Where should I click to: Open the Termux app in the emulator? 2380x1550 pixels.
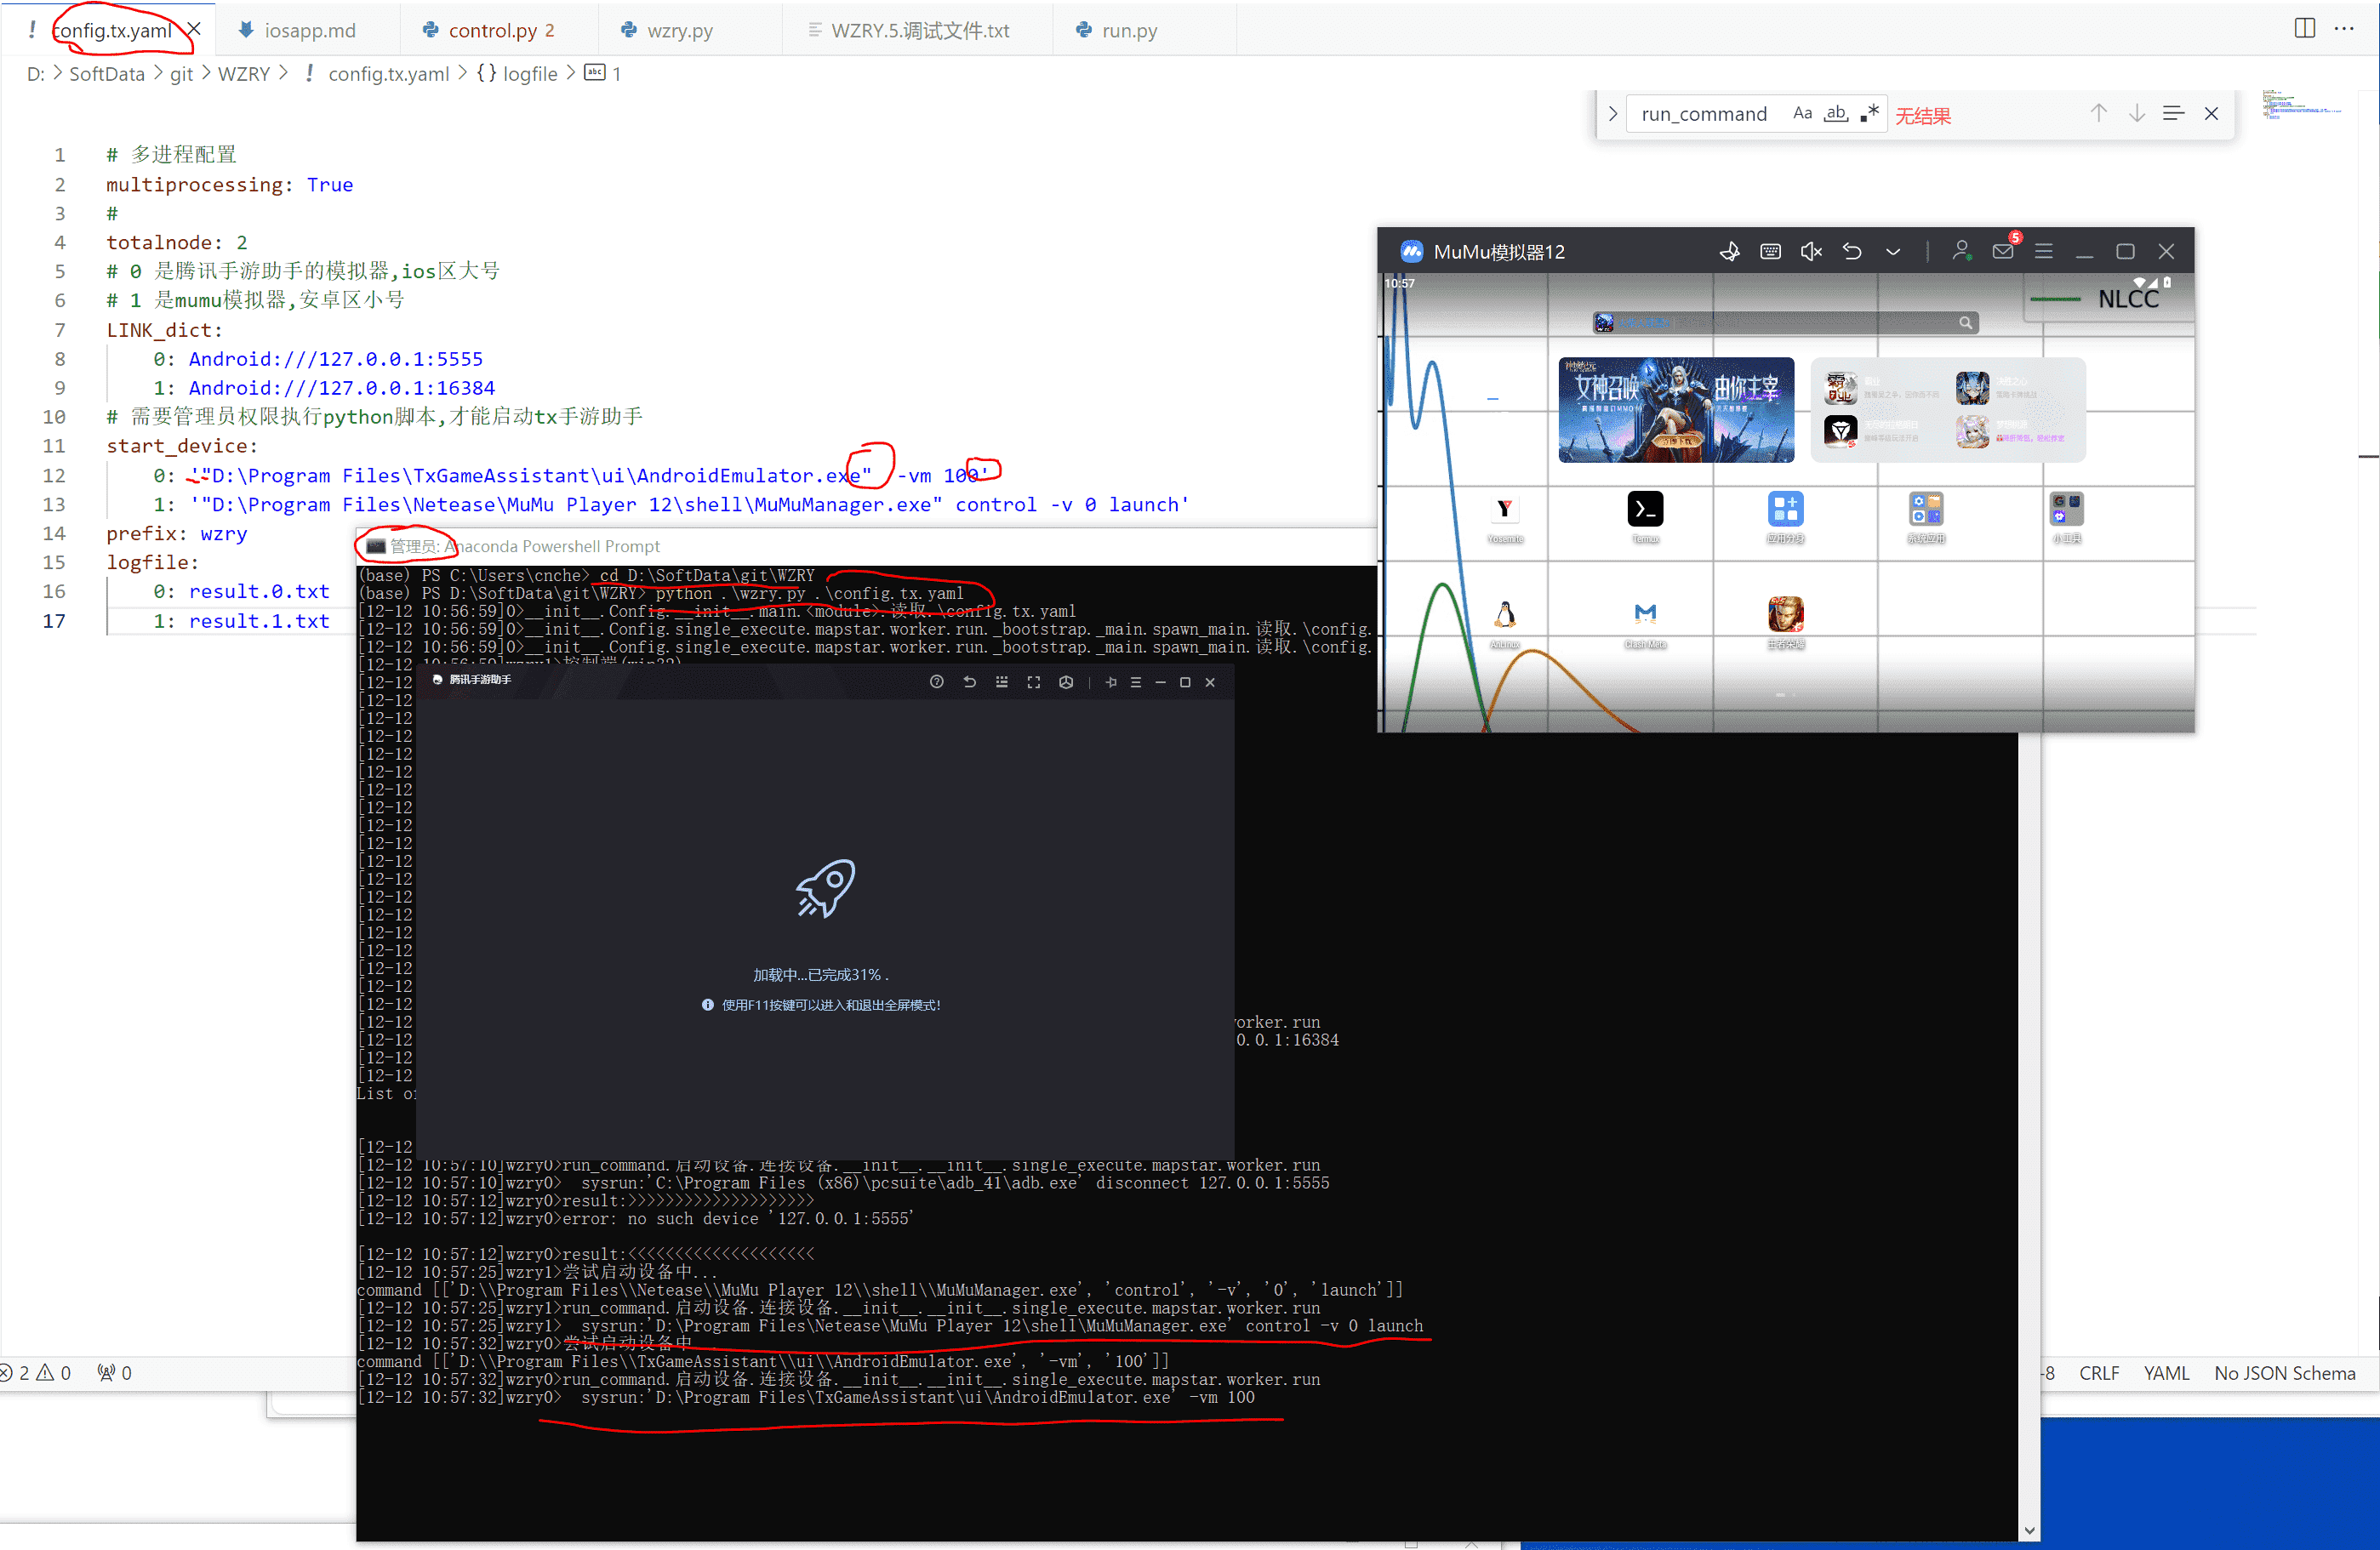click(1645, 510)
